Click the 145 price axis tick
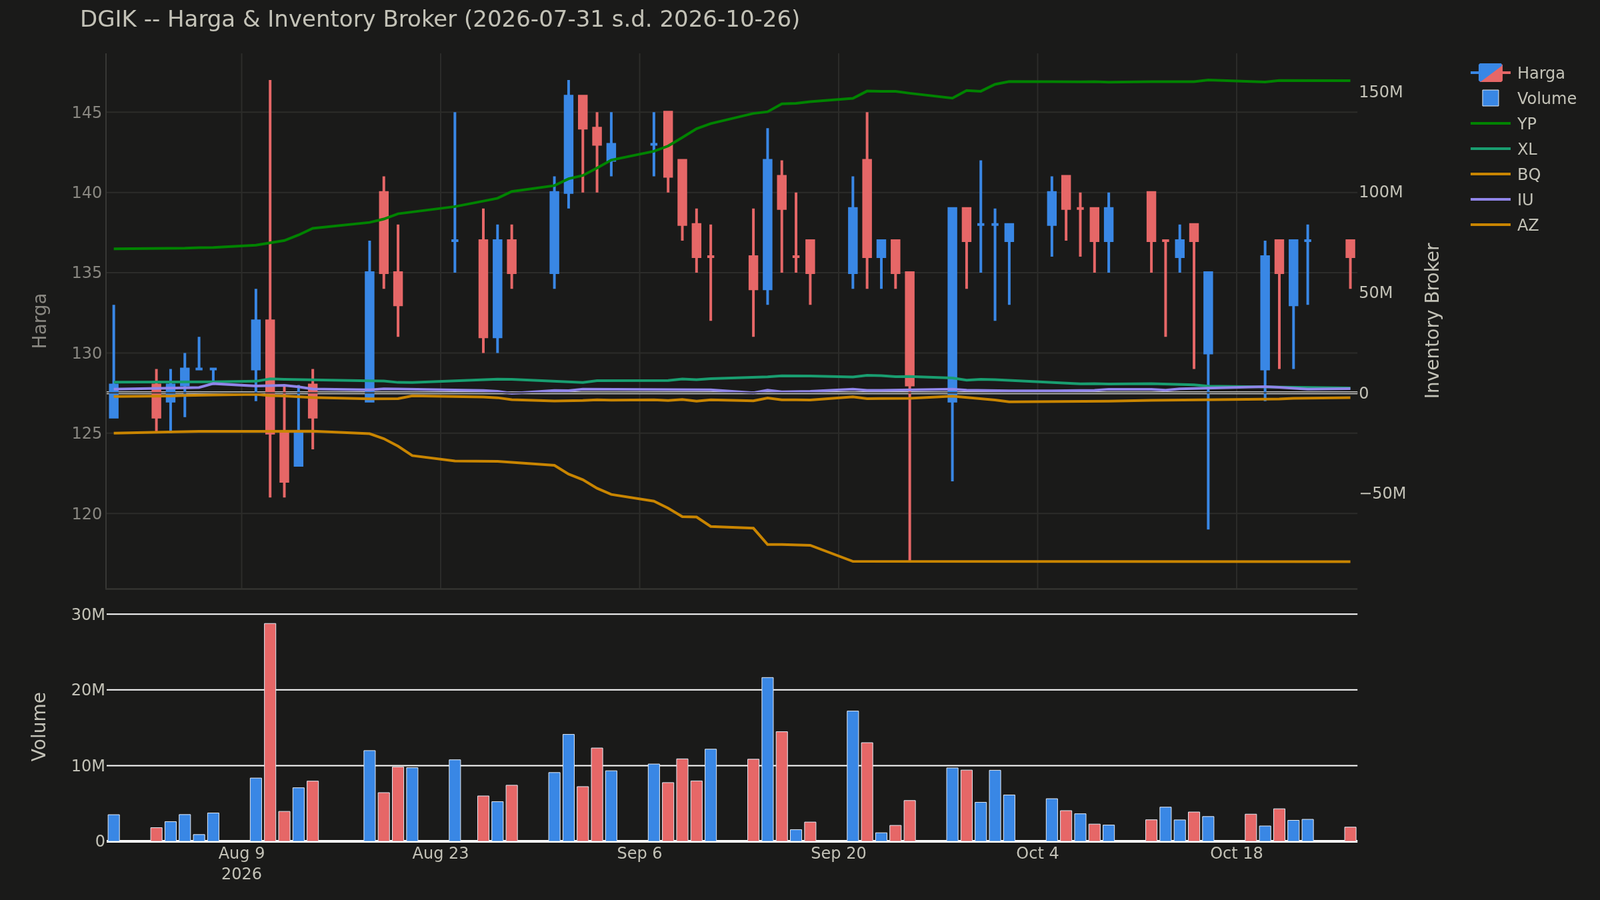This screenshot has height=900, width=1600. 86,112
